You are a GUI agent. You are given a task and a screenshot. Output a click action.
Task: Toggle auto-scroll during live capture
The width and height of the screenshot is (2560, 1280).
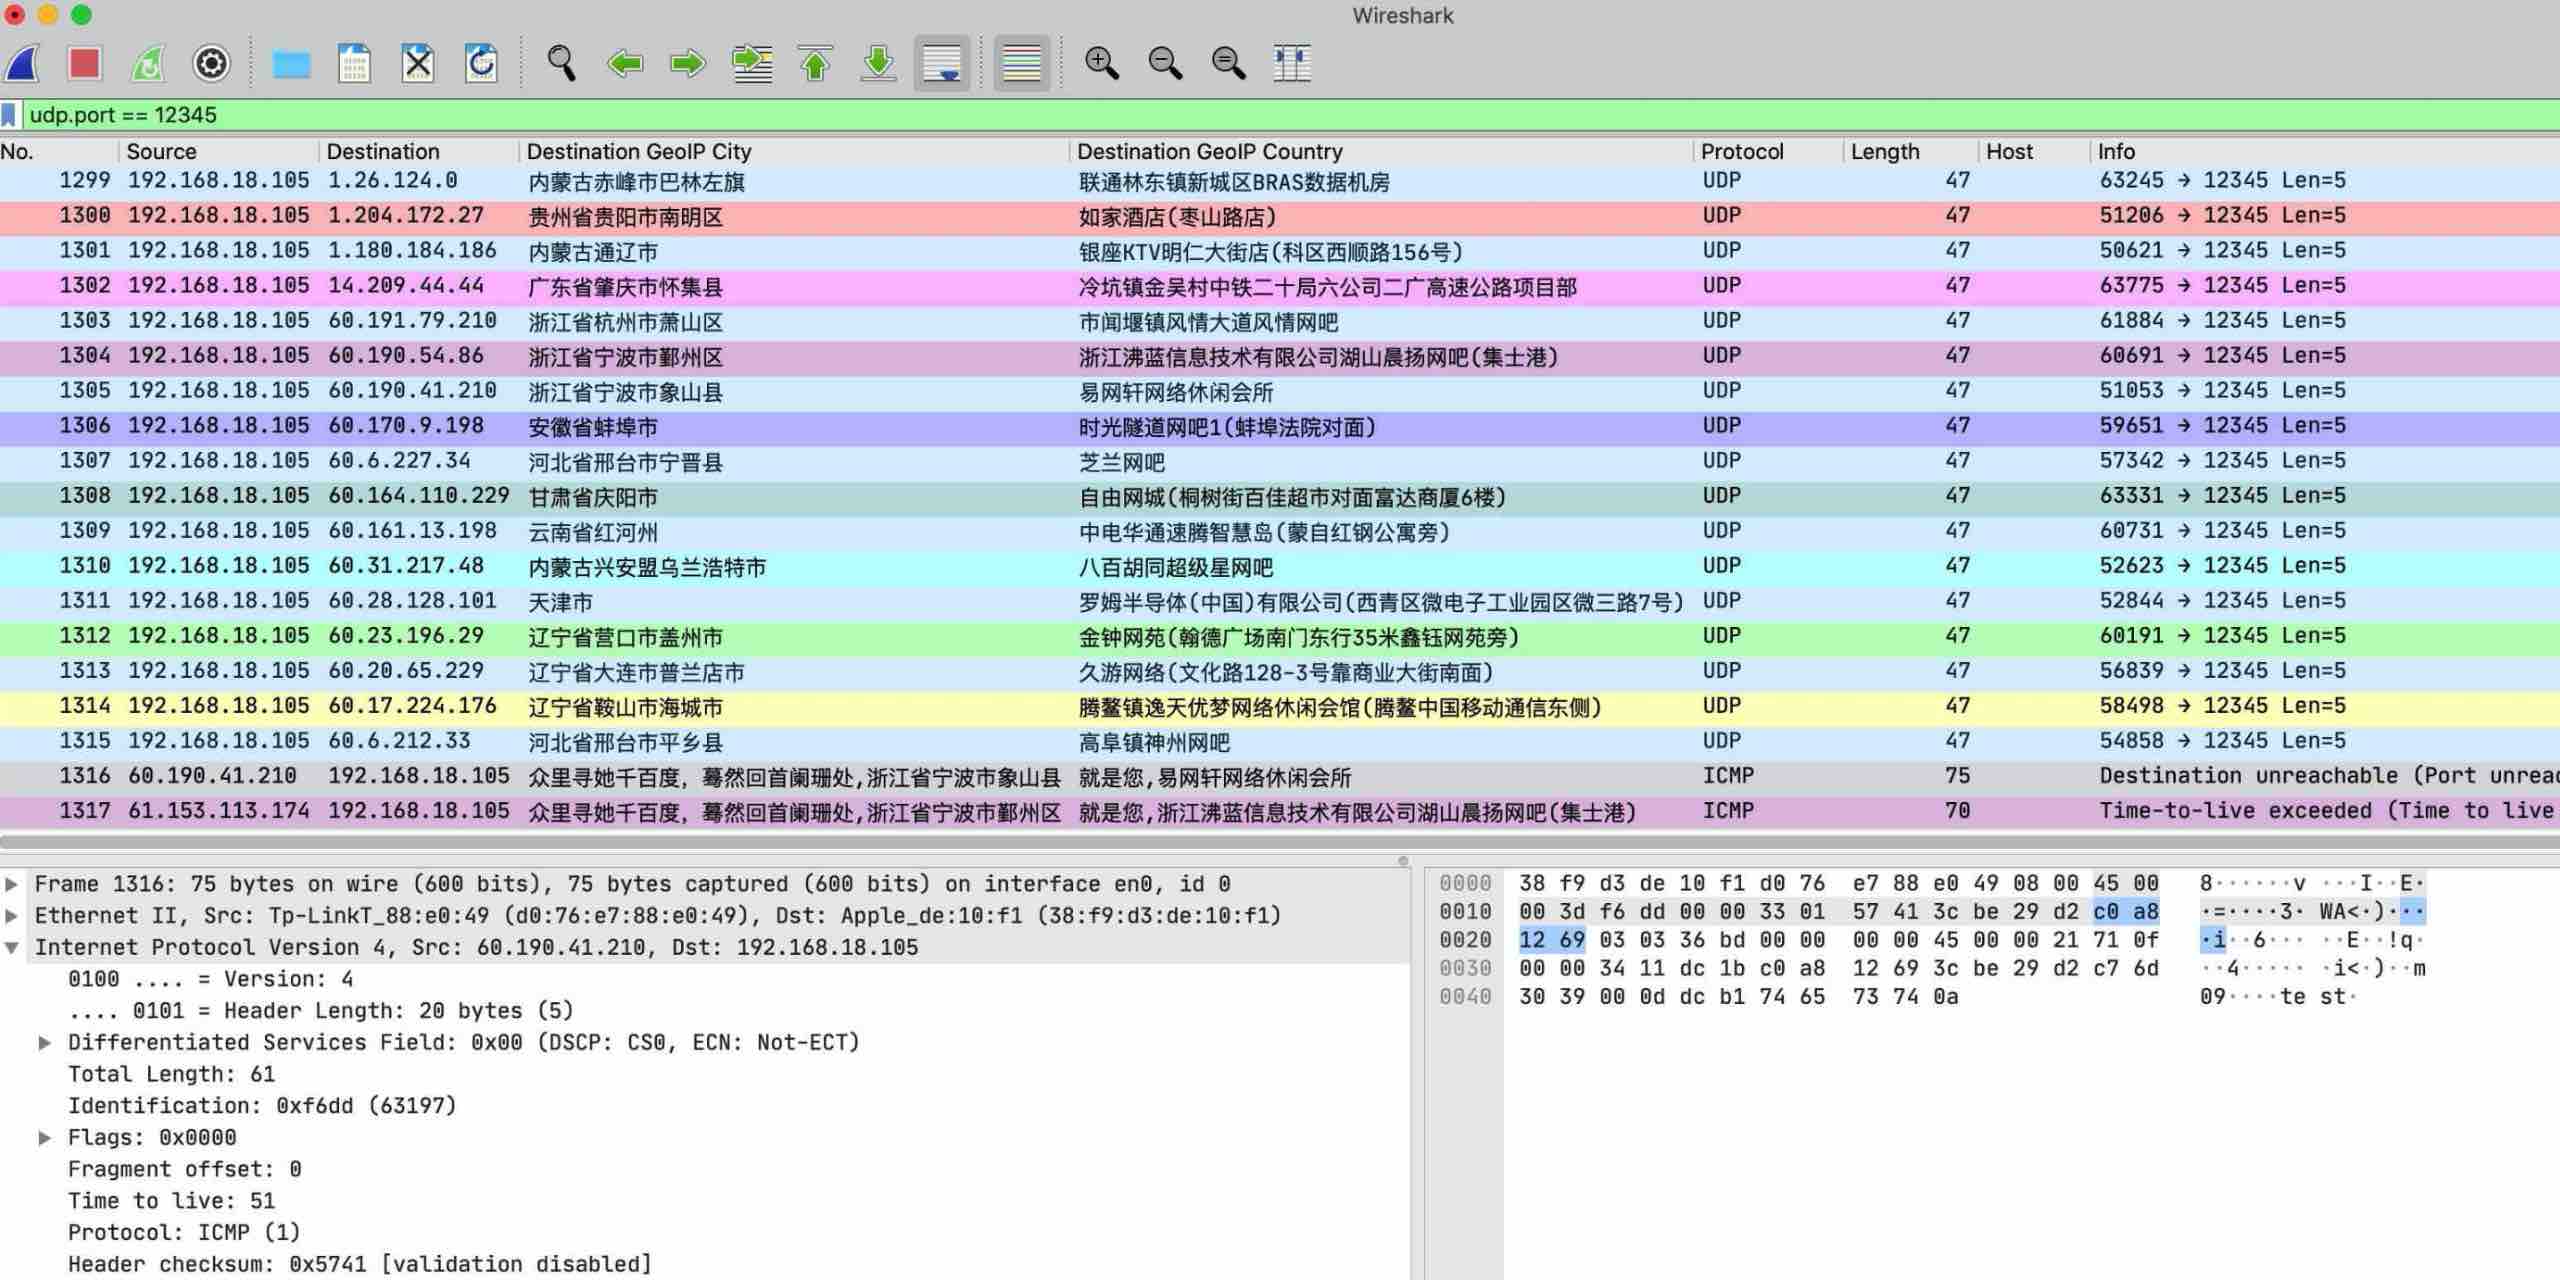(942, 64)
